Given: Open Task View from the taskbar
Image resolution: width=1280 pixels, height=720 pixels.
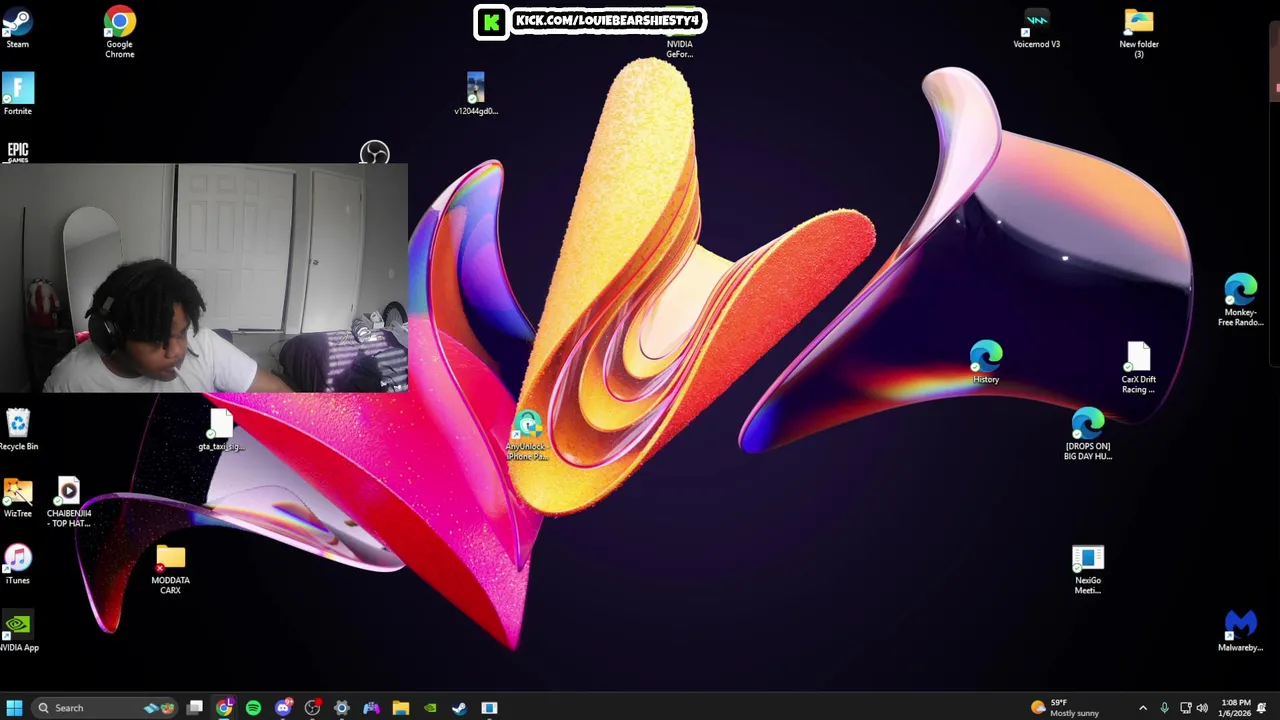Looking at the screenshot, I should pos(195,708).
